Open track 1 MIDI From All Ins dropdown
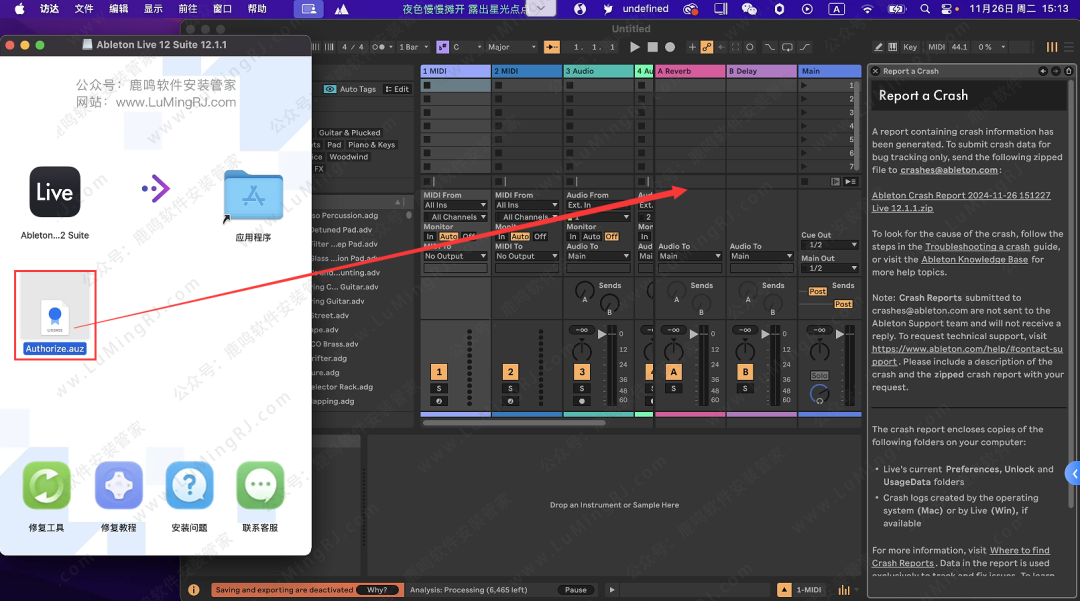This screenshot has width=1080, height=601. click(455, 206)
